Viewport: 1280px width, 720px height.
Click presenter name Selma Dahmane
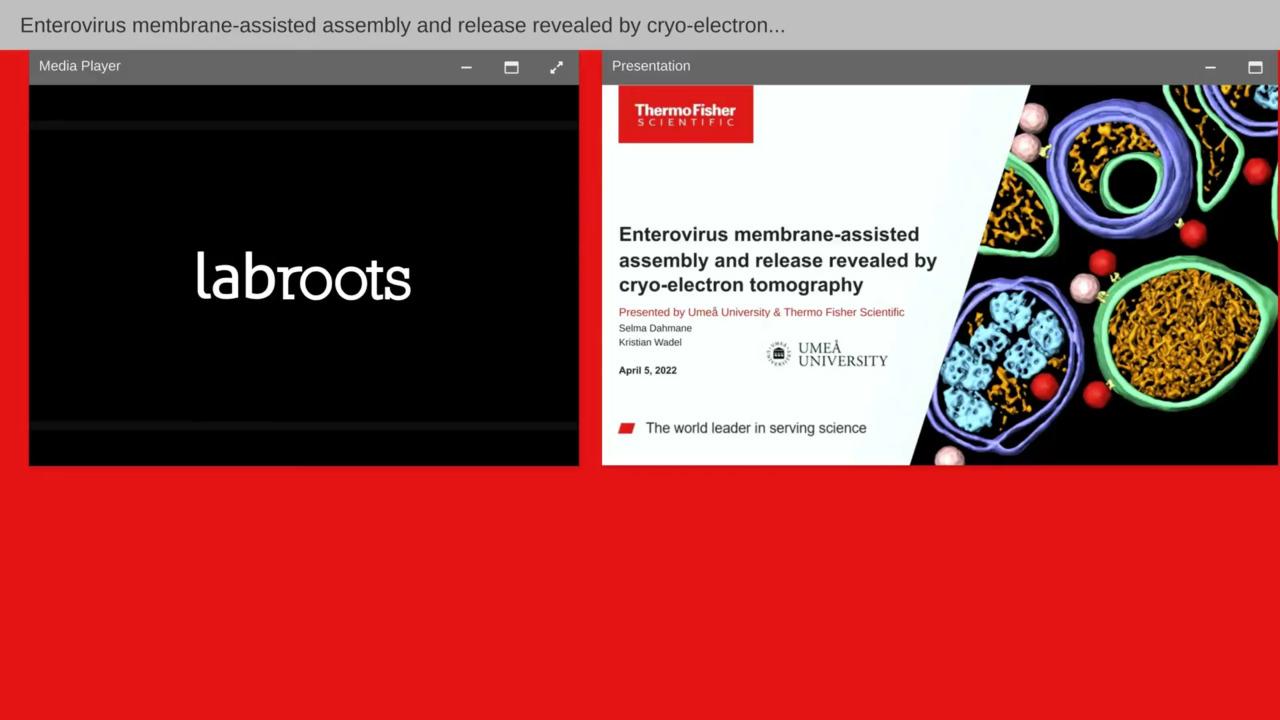click(x=655, y=328)
